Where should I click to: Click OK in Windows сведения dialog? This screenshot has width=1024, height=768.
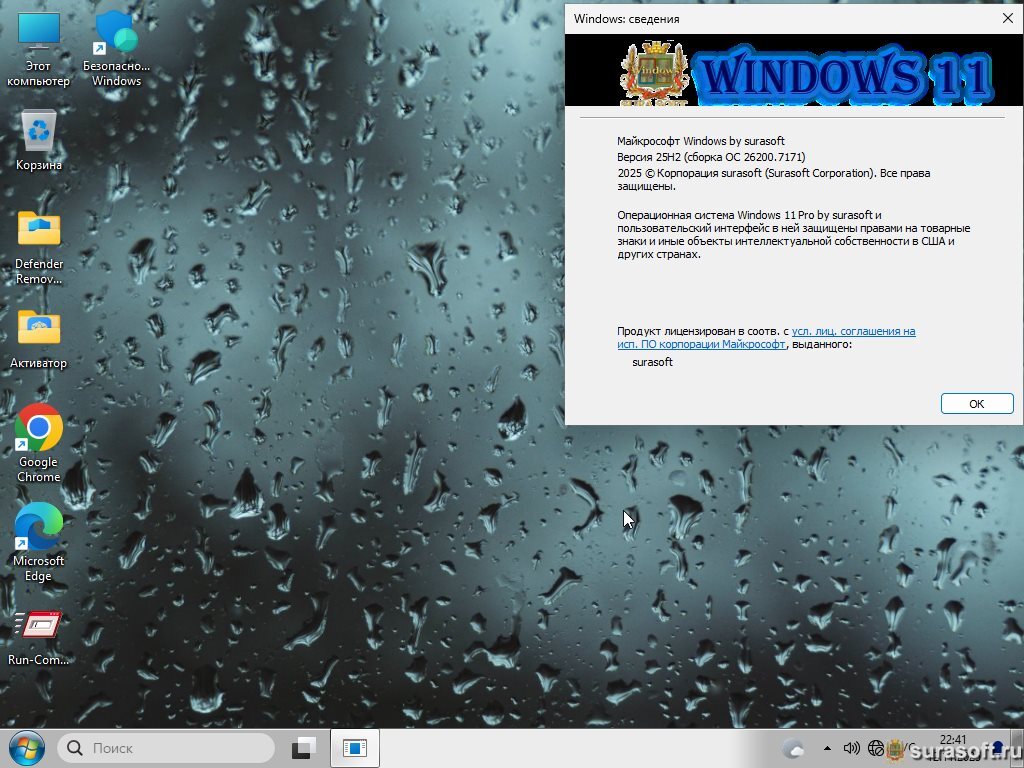pyautogui.click(x=976, y=404)
